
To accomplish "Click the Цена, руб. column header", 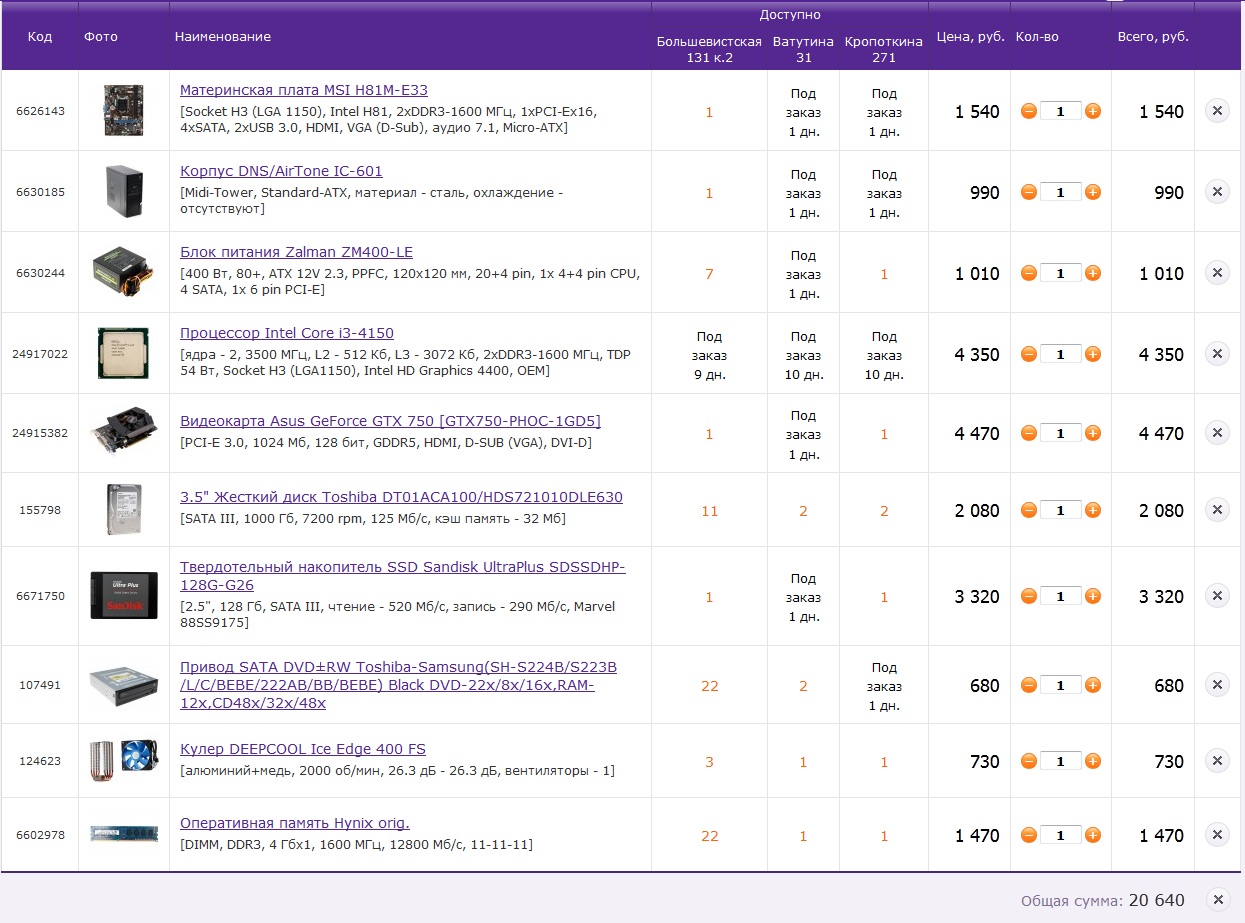I will pos(970,37).
